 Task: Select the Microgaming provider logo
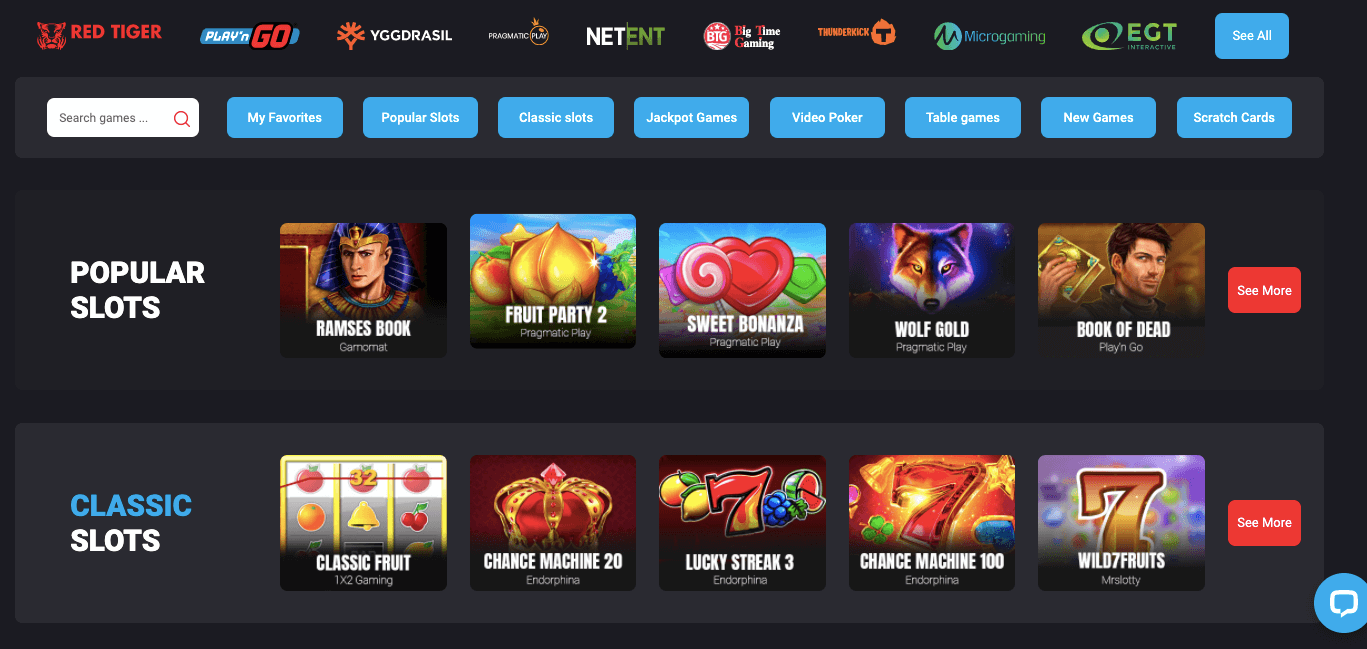pos(989,37)
